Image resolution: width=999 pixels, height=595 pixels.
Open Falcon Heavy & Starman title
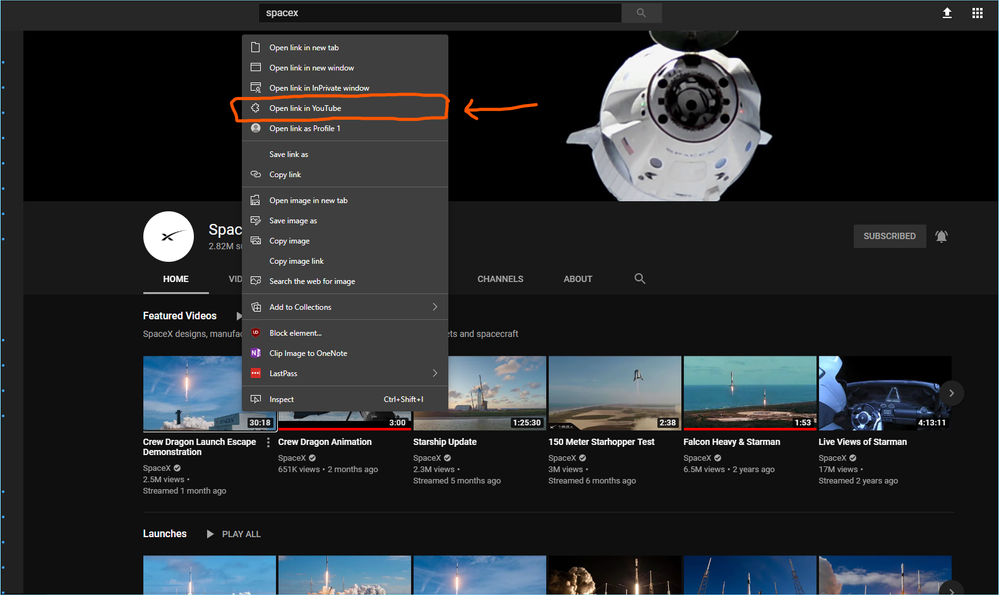[731, 442]
